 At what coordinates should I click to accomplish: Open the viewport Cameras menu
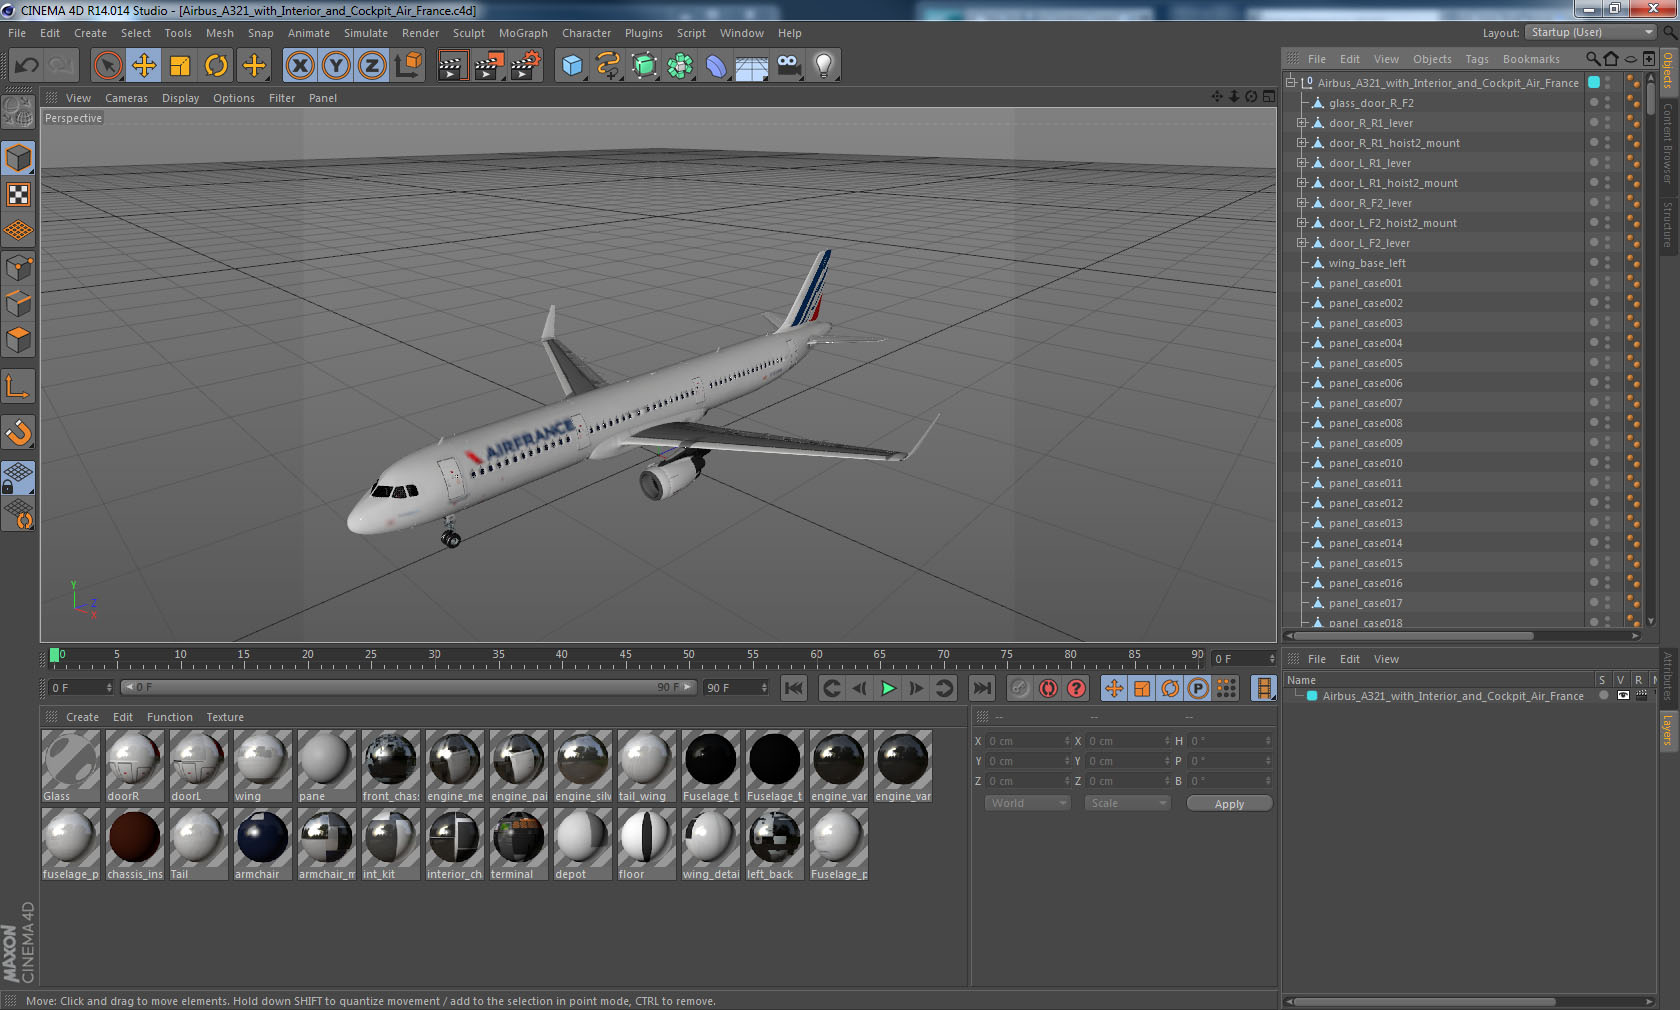point(126,98)
